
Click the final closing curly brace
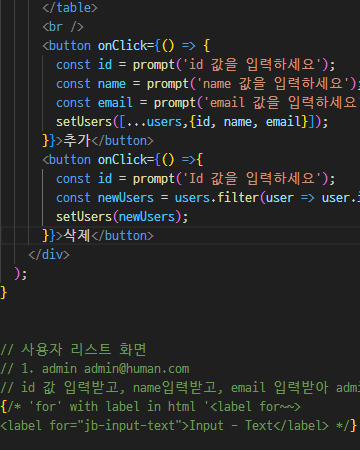point(4,293)
